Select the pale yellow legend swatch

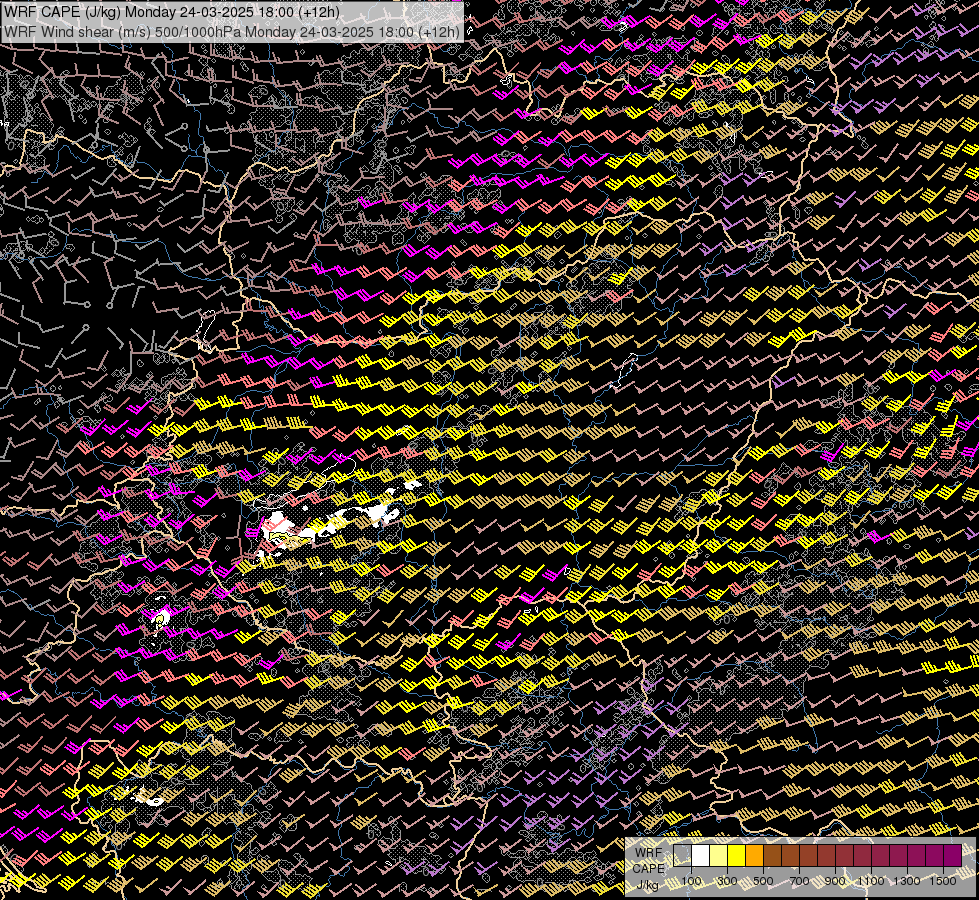pos(719,856)
